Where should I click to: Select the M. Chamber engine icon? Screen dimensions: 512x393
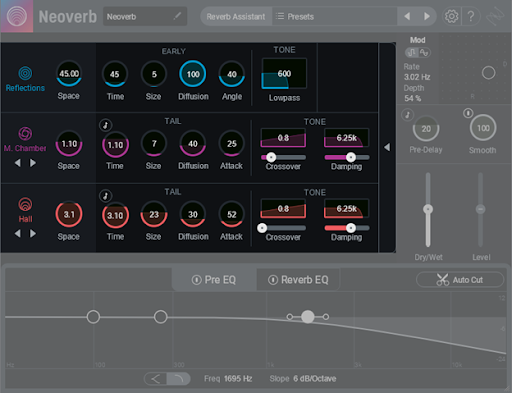coord(25,134)
